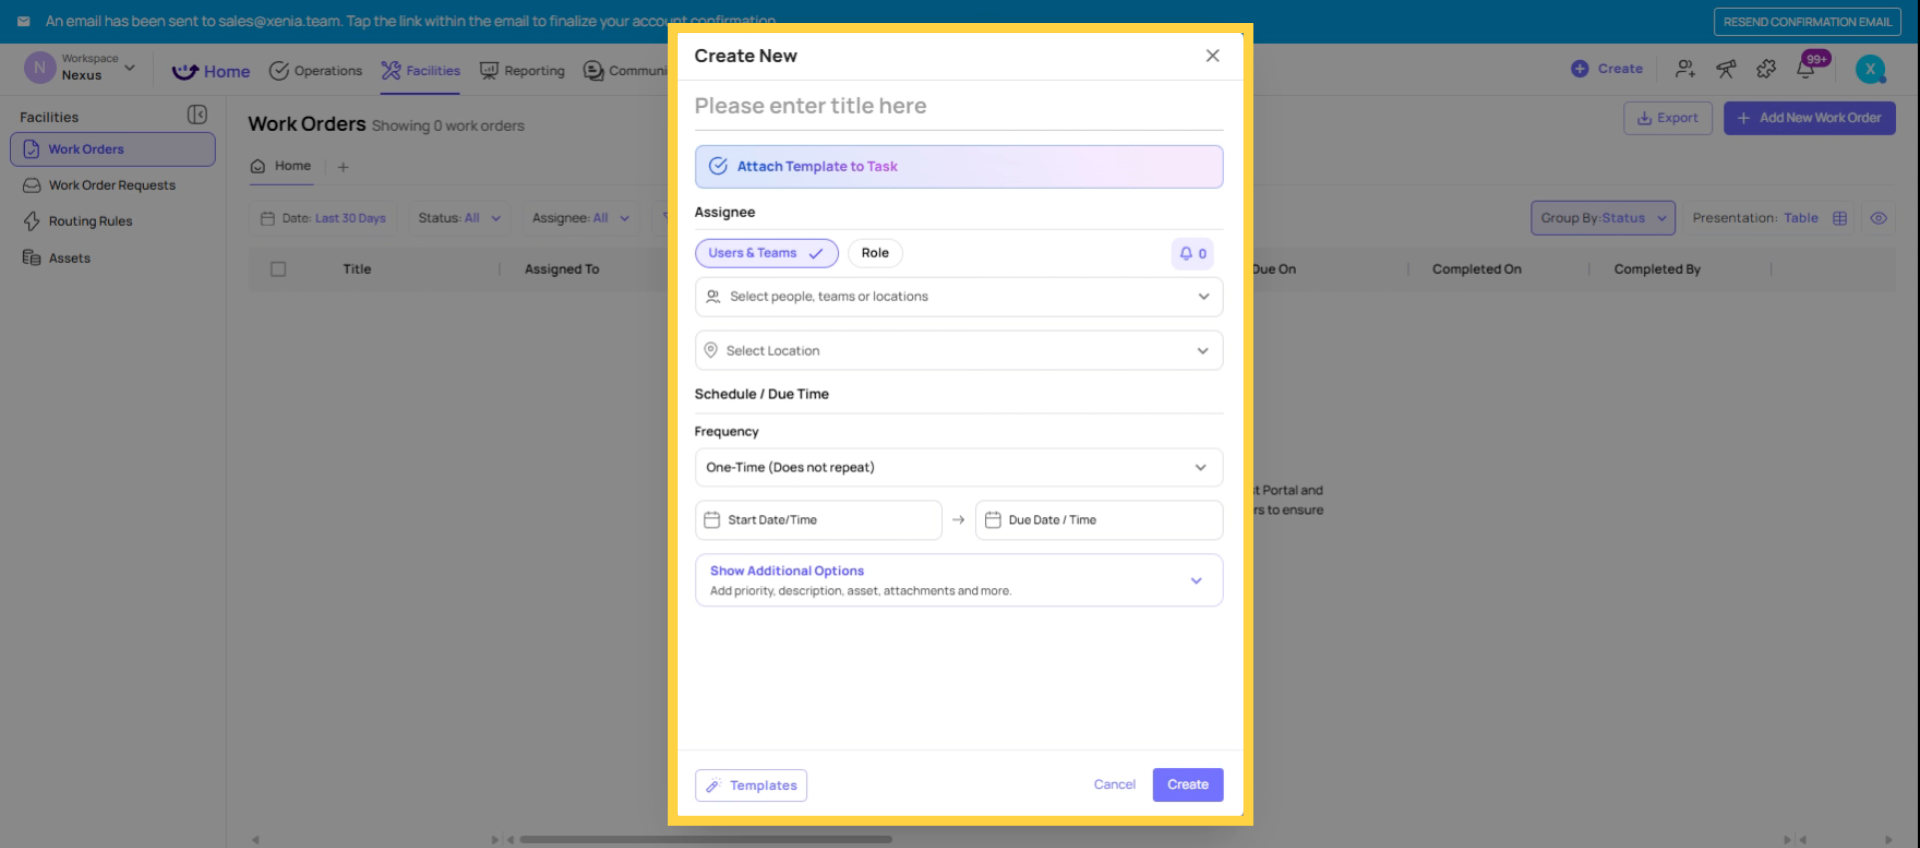Close the Create New dialog

(x=1212, y=56)
